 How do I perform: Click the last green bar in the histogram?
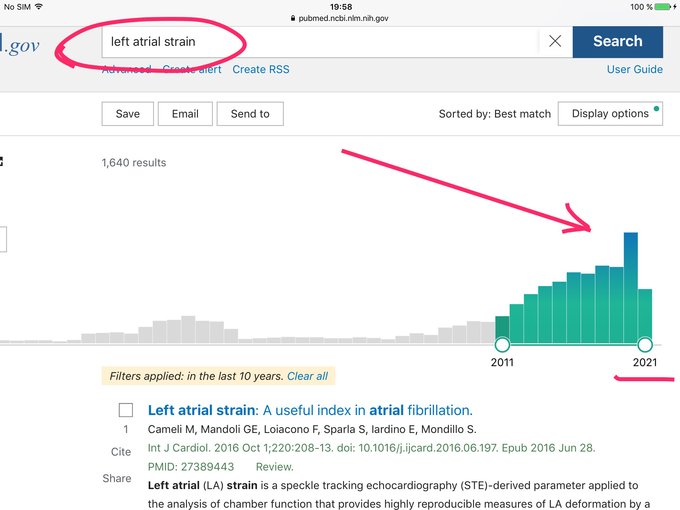click(645, 316)
